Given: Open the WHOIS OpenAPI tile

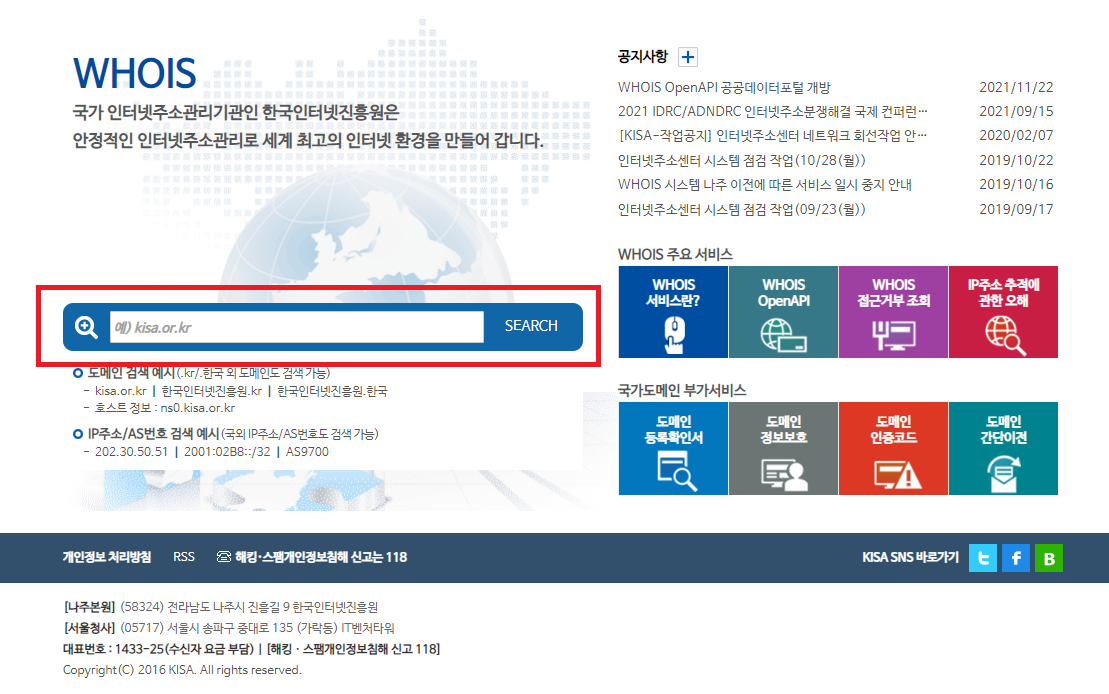Looking at the screenshot, I should [783, 312].
